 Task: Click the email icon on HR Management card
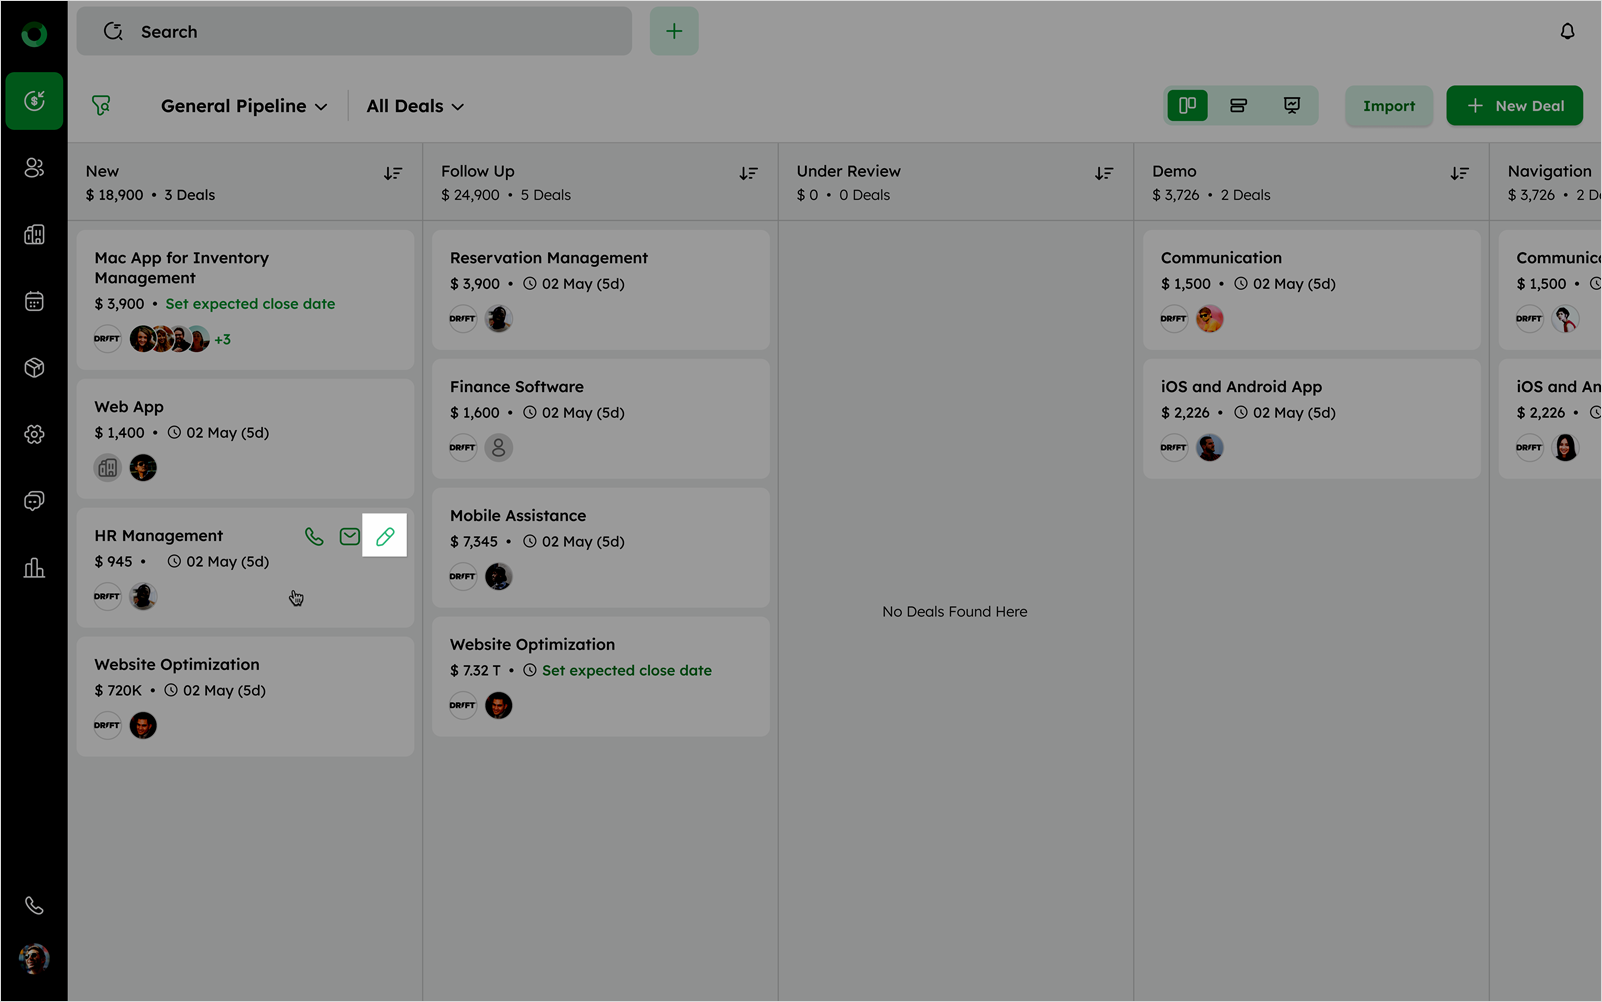(x=349, y=537)
